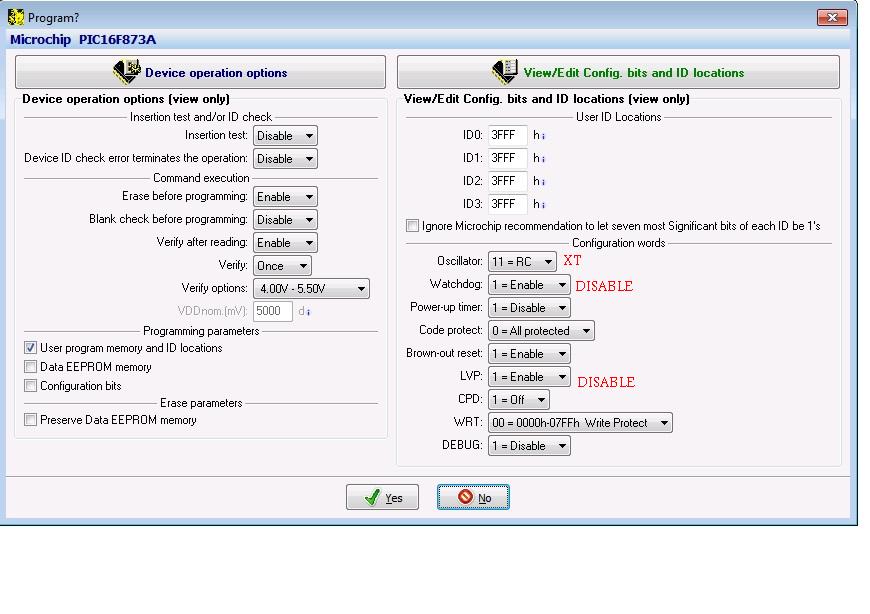Screen dimensions: 870x614
Task: Click the ID2 value field
Action: point(508,181)
